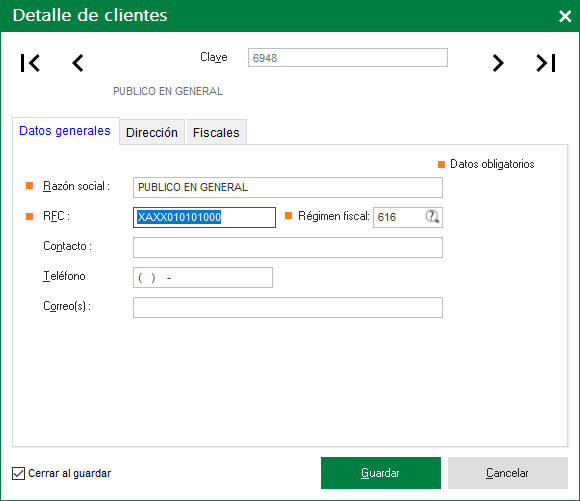The width and height of the screenshot is (580, 501).
Task: Click the Cancelar button
Action: tap(508, 473)
